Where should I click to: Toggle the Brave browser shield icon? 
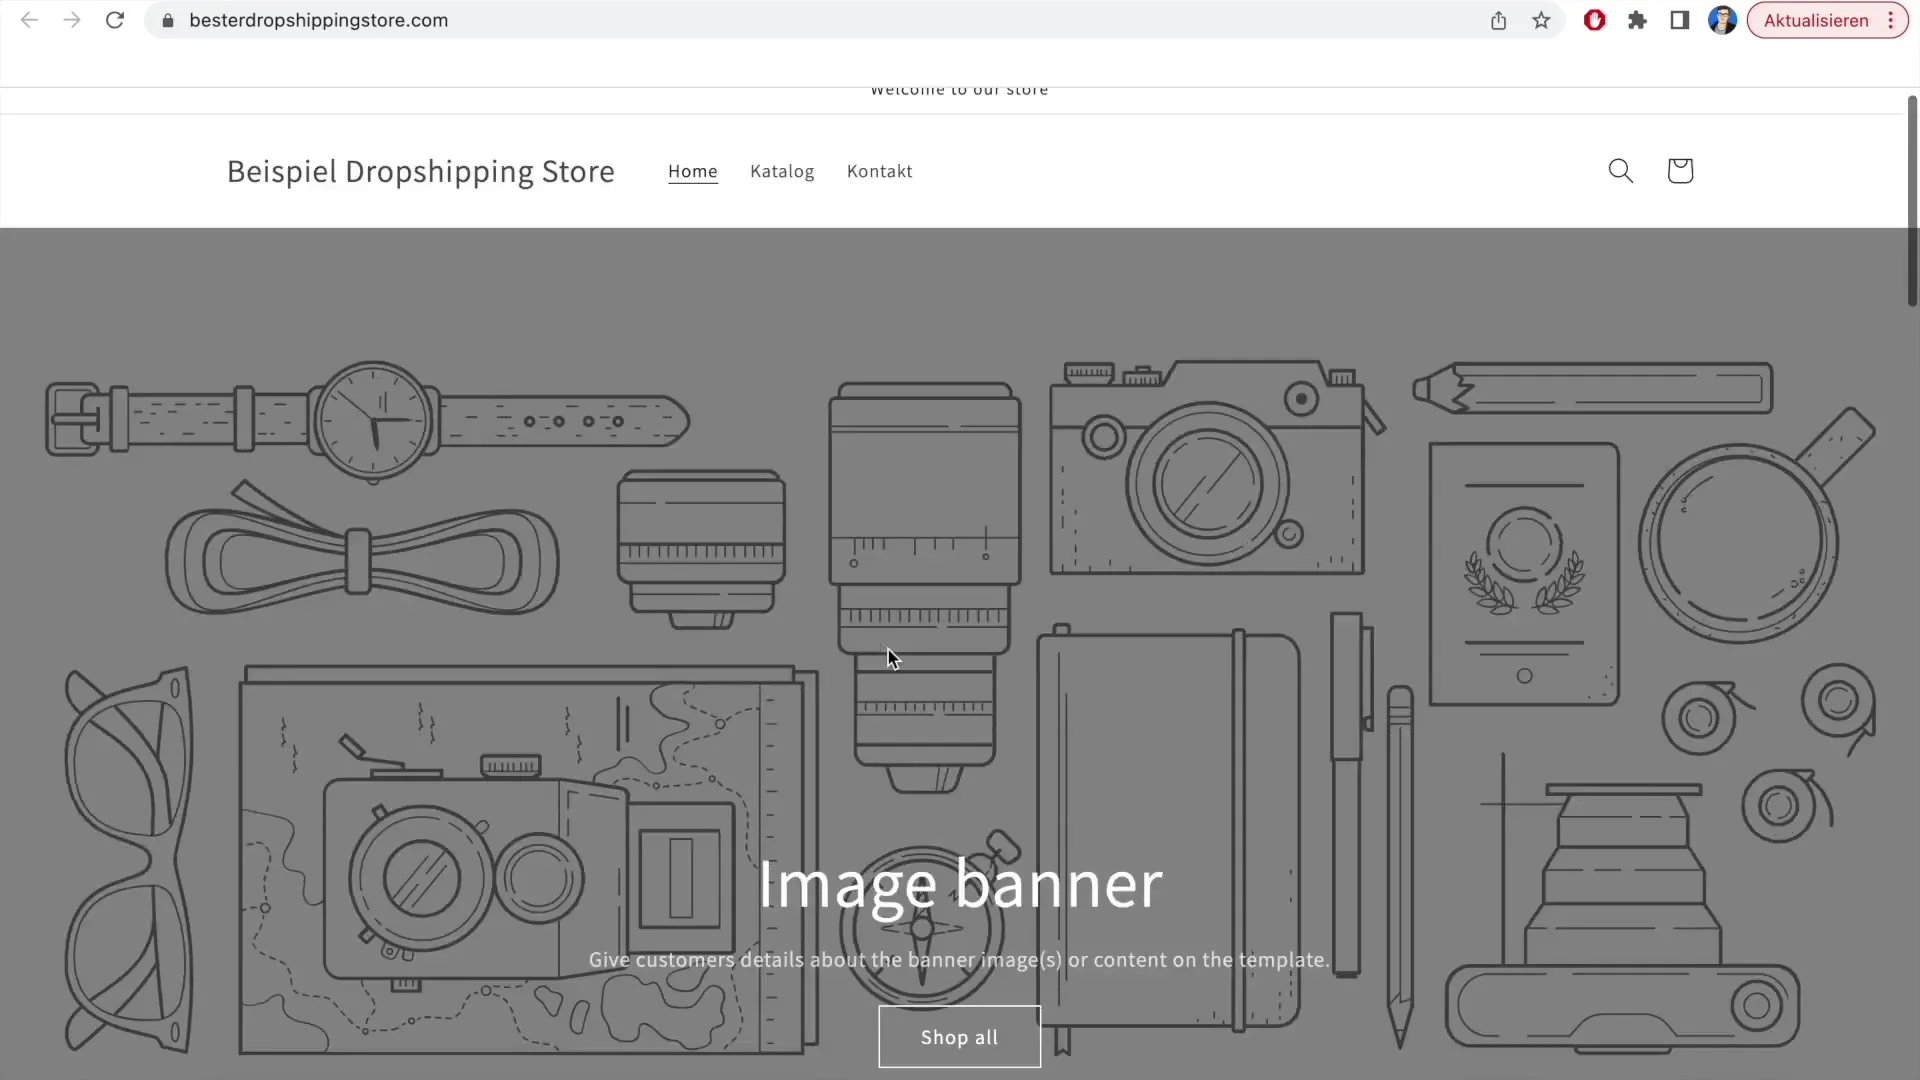click(x=1594, y=20)
